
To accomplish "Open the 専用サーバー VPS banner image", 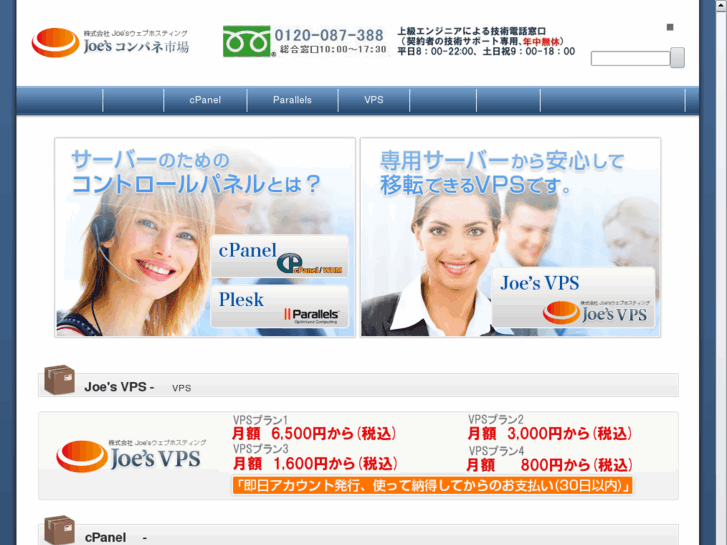I will [x=510, y=237].
